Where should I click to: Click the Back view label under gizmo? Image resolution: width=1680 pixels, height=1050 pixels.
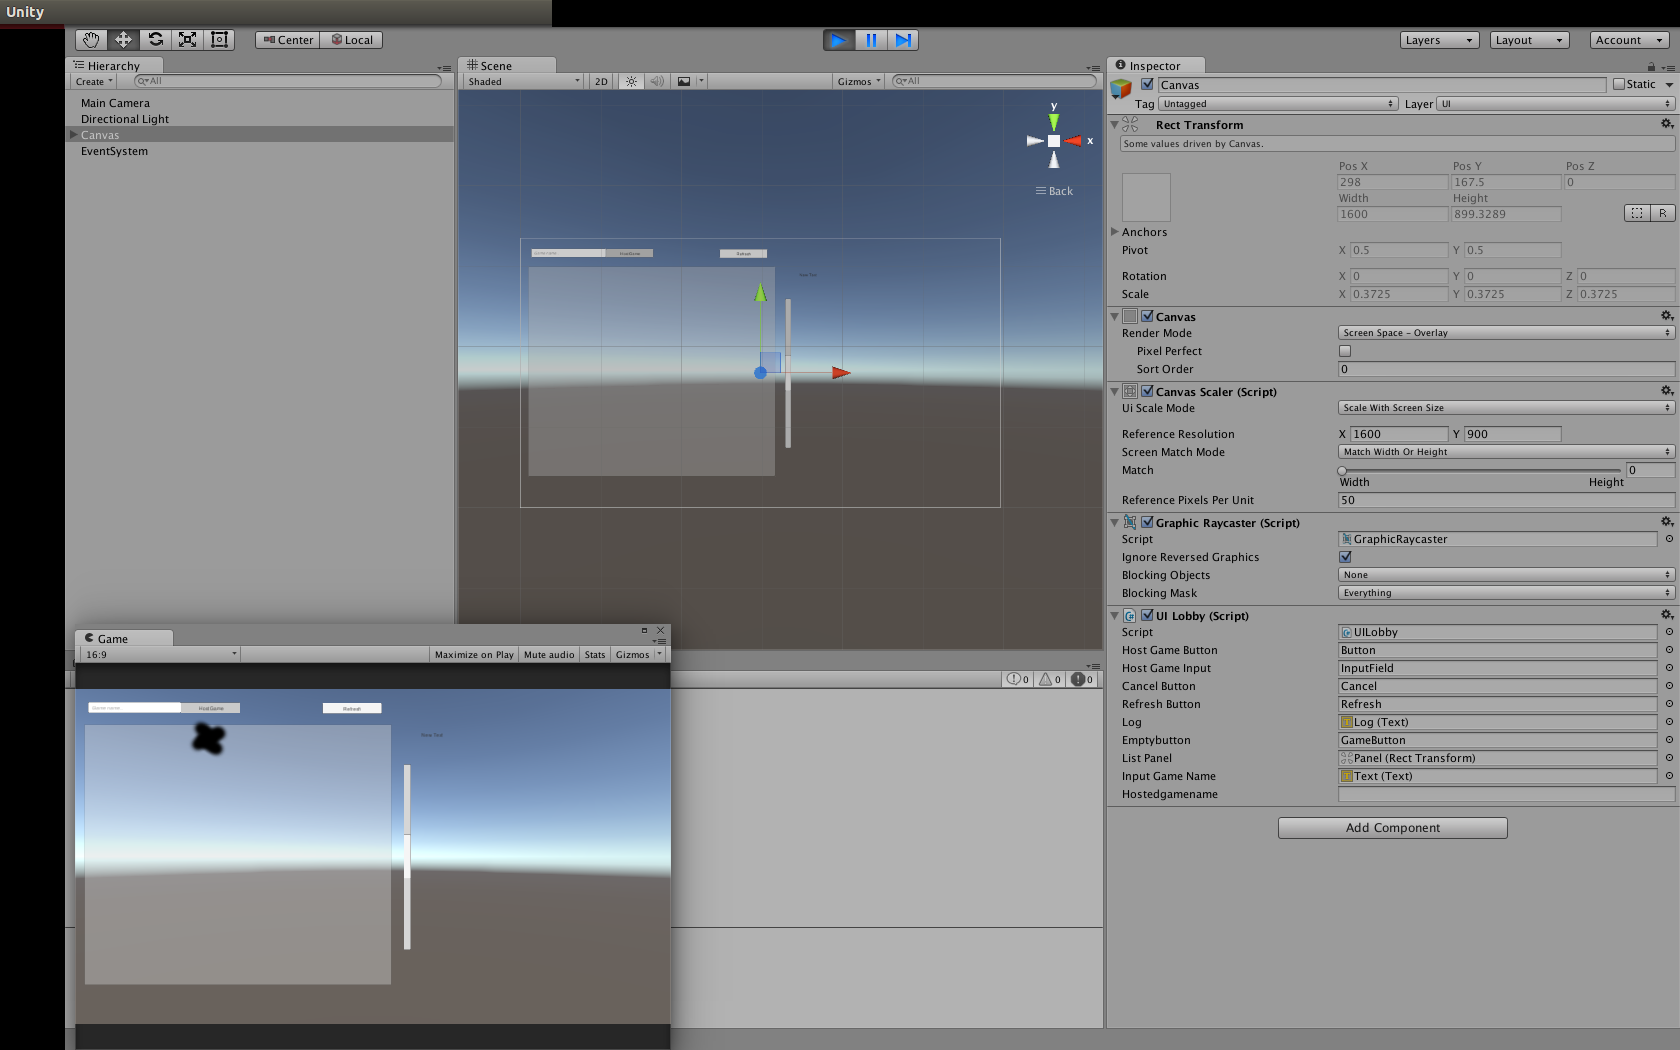pos(1054,191)
